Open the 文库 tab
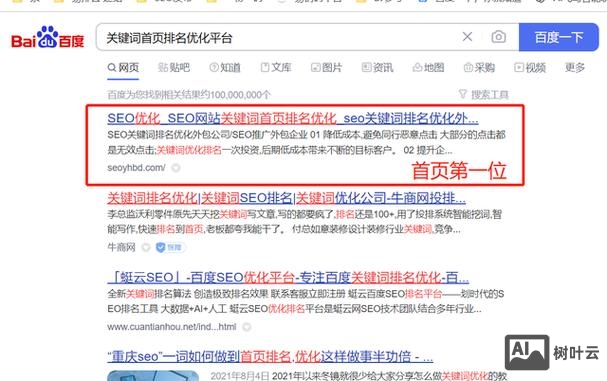 [x=276, y=68]
